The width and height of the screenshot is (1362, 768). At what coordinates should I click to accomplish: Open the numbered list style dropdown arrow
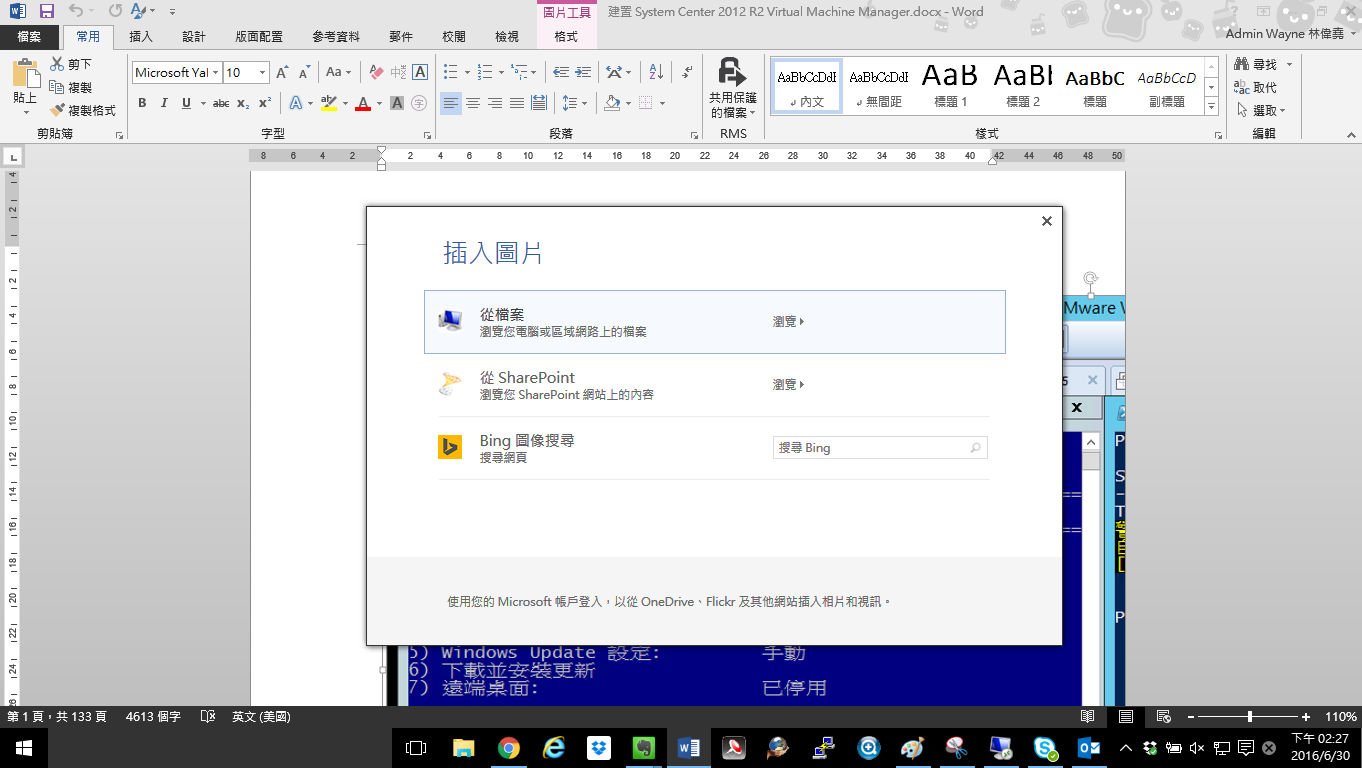click(501, 72)
